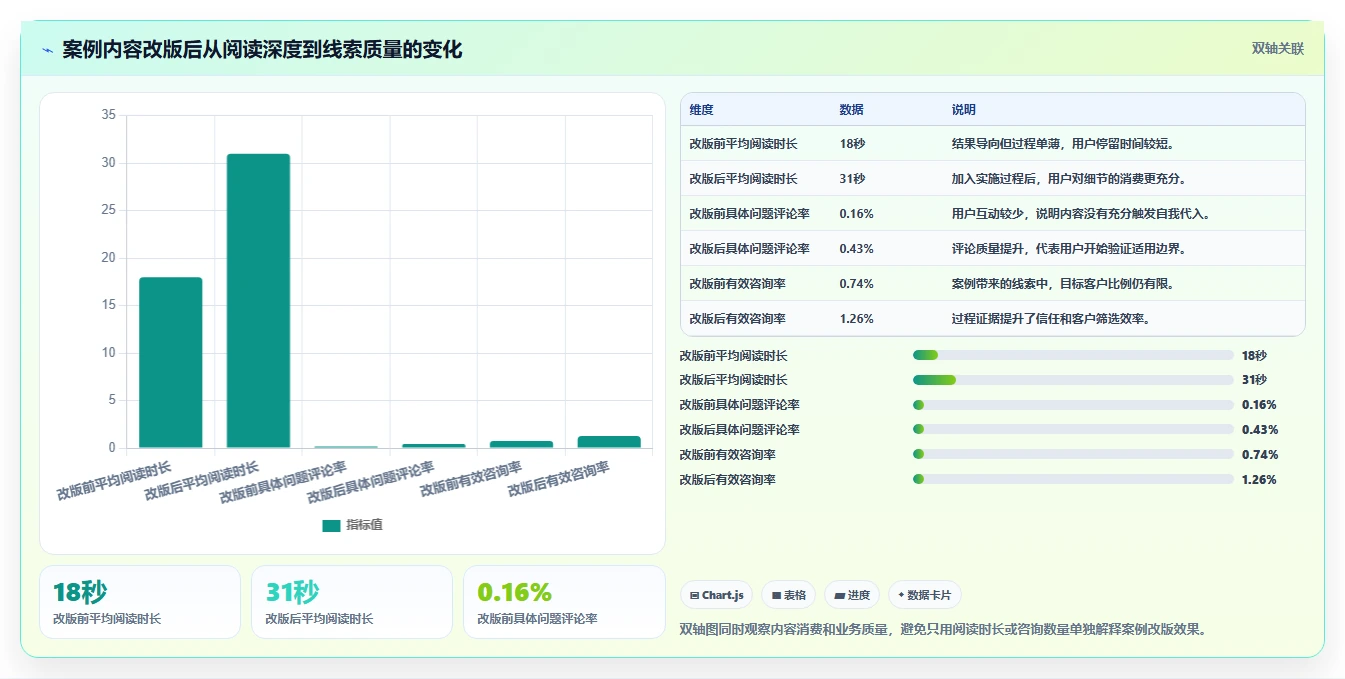Screen dimensions: 1345x679
Task: Click the page title about 案例内容改版
Action: tap(262, 50)
